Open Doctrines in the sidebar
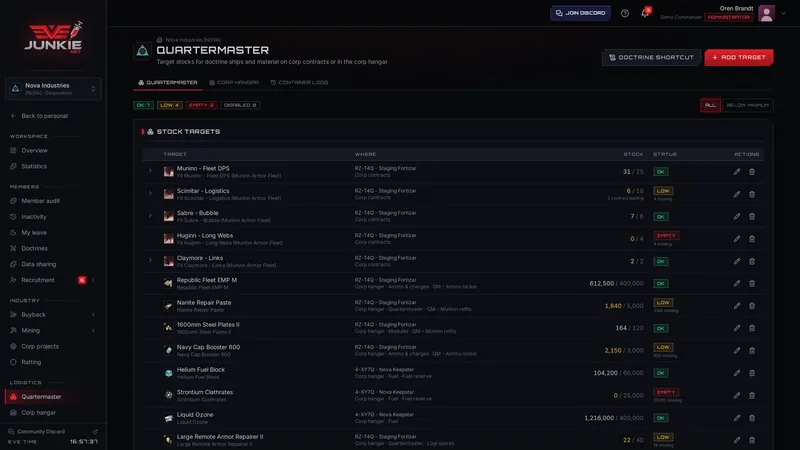Viewport: 800px width, 450px height. pos(34,248)
